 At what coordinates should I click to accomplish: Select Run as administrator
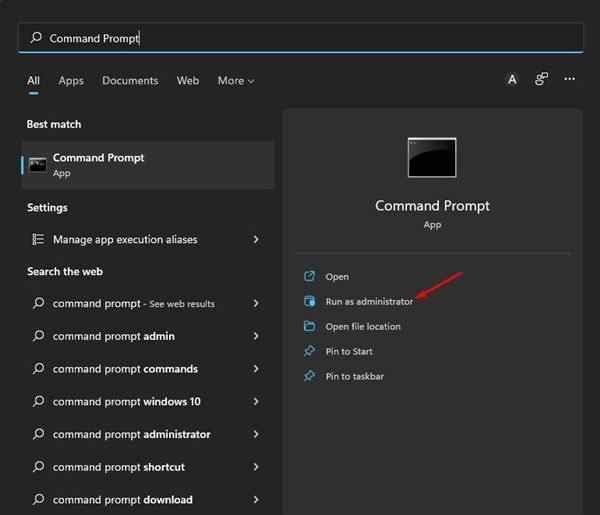[369, 302]
